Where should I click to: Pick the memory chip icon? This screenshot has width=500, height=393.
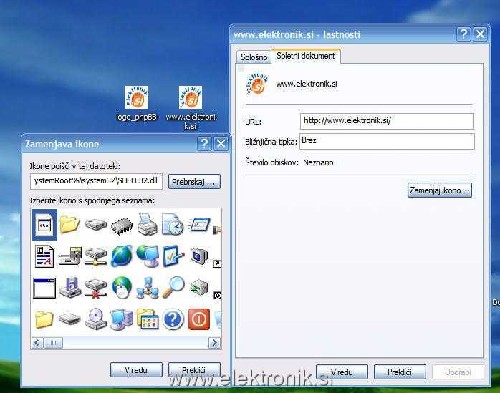[x=122, y=226]
